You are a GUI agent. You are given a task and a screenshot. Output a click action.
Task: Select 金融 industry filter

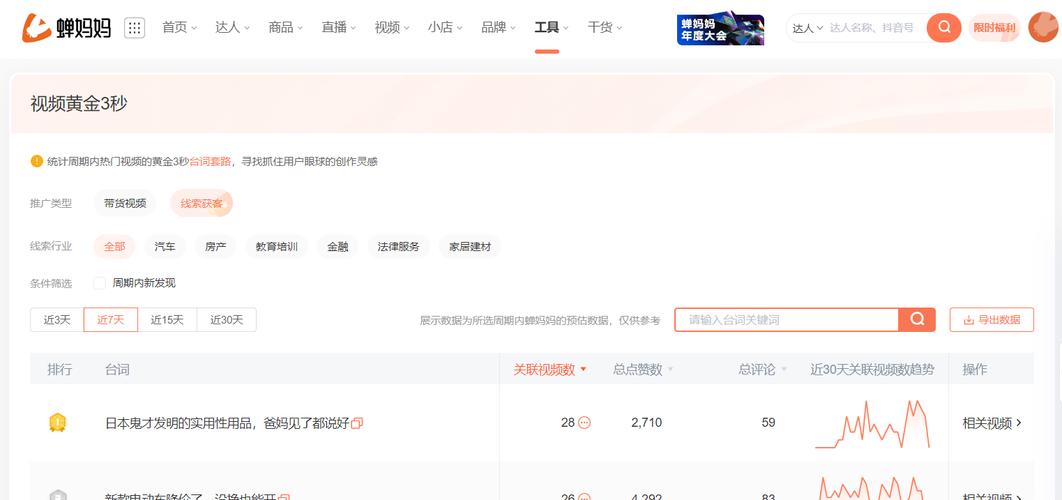coord(337,247)
